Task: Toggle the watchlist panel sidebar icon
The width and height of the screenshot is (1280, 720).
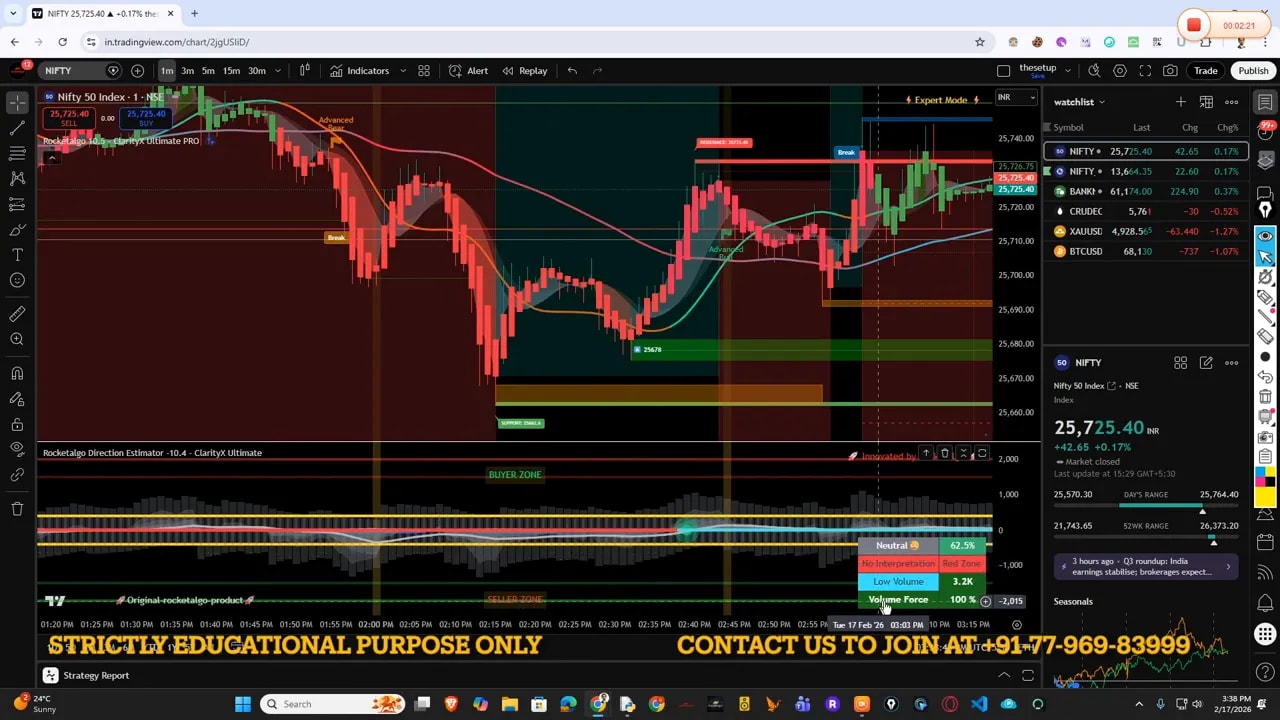Action: coord(1265,102)
